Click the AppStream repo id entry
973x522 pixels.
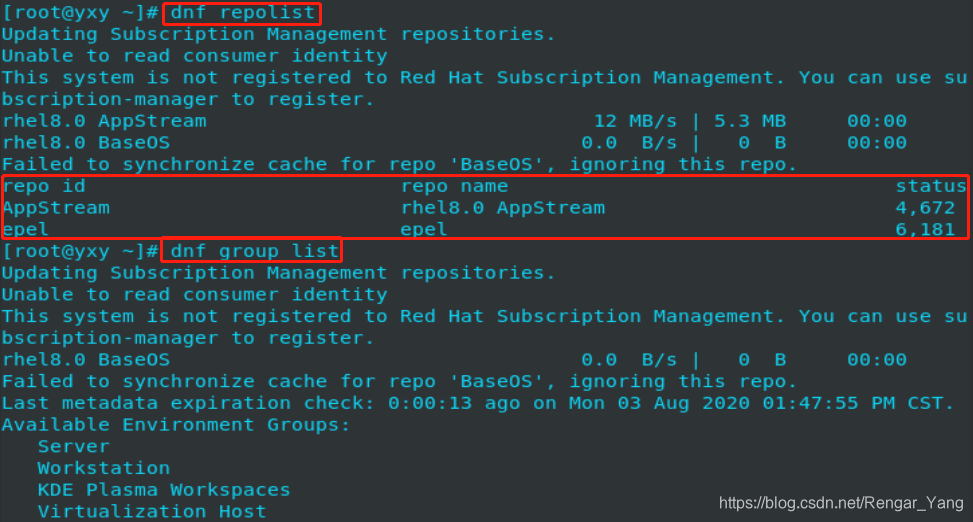56,207
